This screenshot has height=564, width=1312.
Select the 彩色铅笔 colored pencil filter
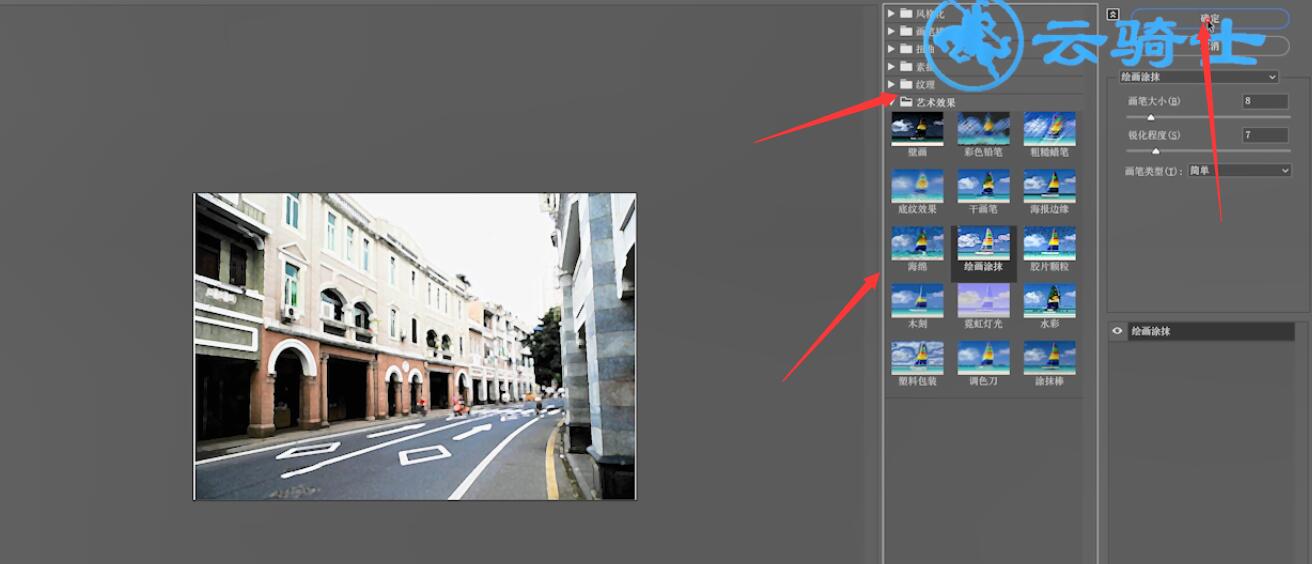pyautogui.click(x=983, y=129)
